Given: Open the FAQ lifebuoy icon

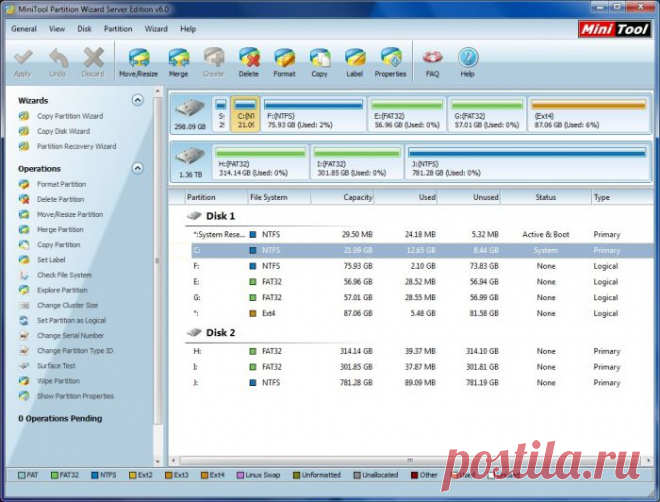Looking at the screenshot, I should (x=432, y=63).
